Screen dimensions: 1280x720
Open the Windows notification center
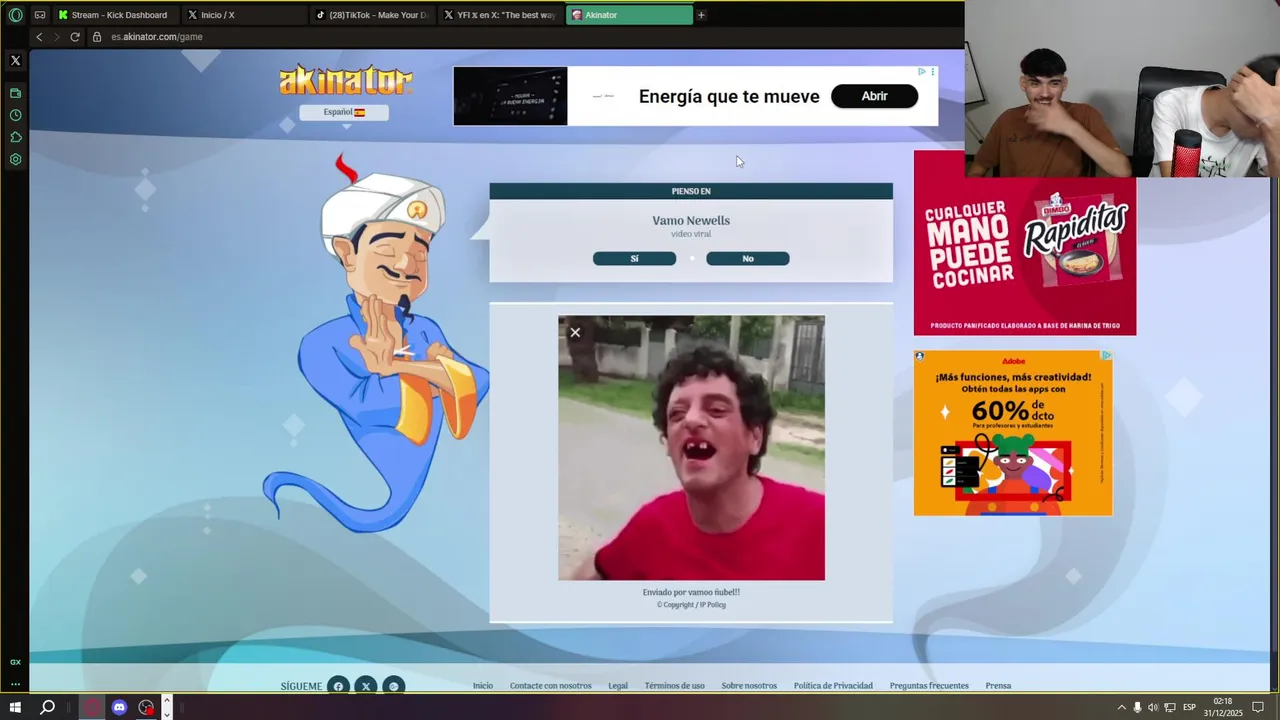[x=1258, y=707]
